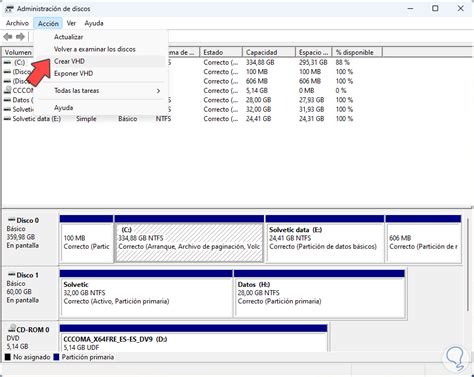The image size is (474, 377).
Task: Sort by the Estado column header
Action: pos(221,52)
